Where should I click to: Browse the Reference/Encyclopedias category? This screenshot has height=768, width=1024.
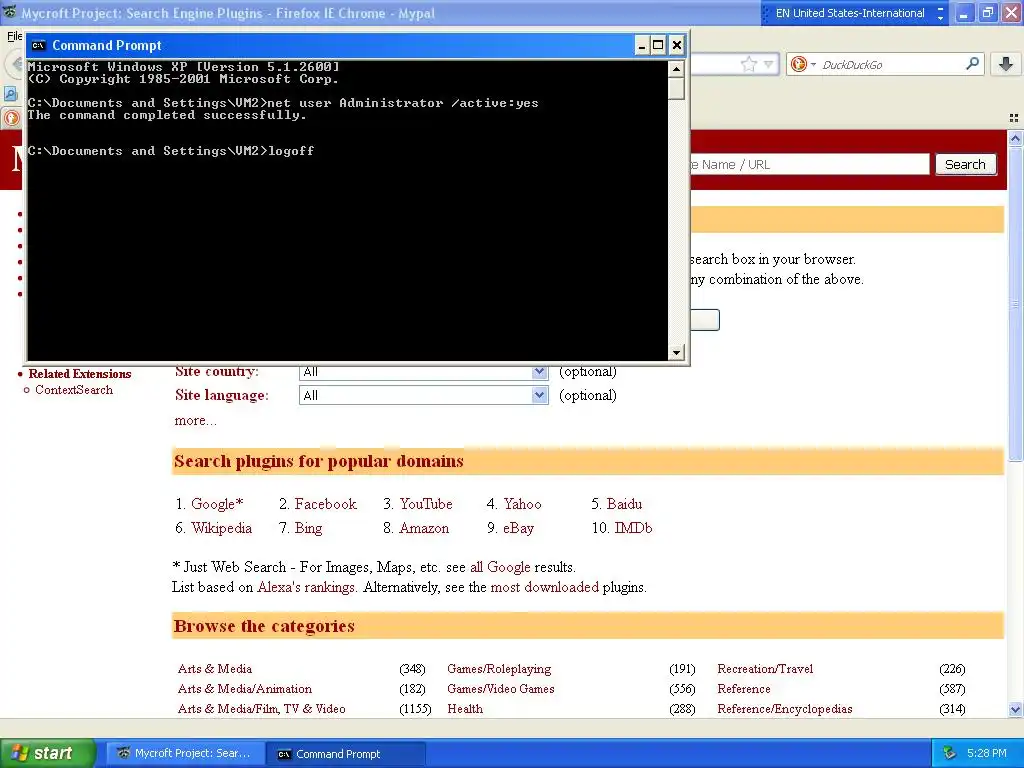[x=785, y=709]
